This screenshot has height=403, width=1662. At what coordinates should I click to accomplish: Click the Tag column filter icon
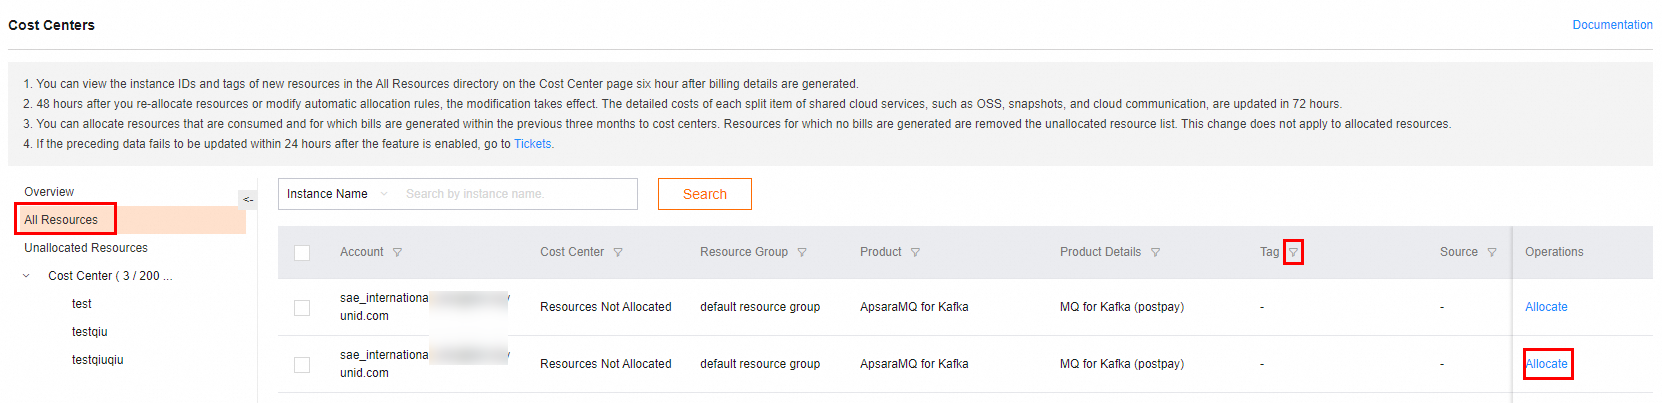(x=1293, y=253)
